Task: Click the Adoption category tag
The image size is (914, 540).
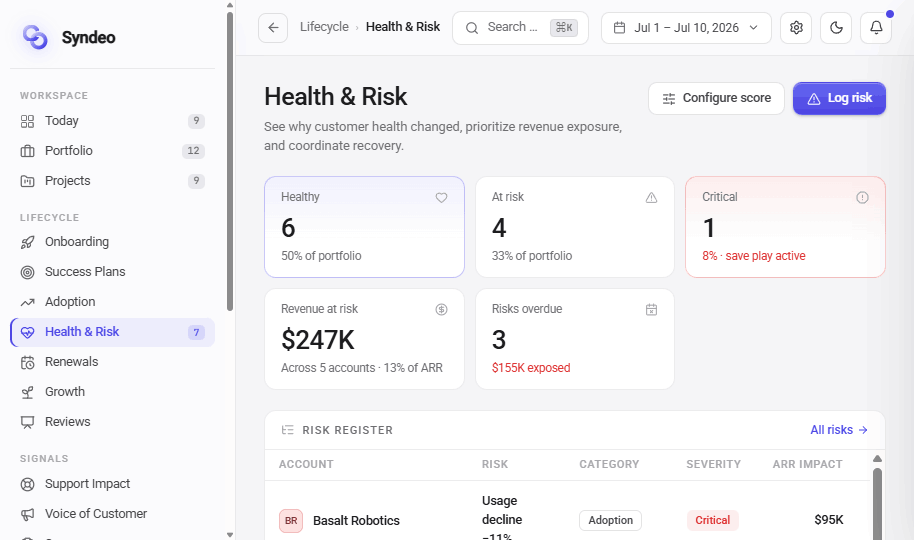Action: (610, 520)
